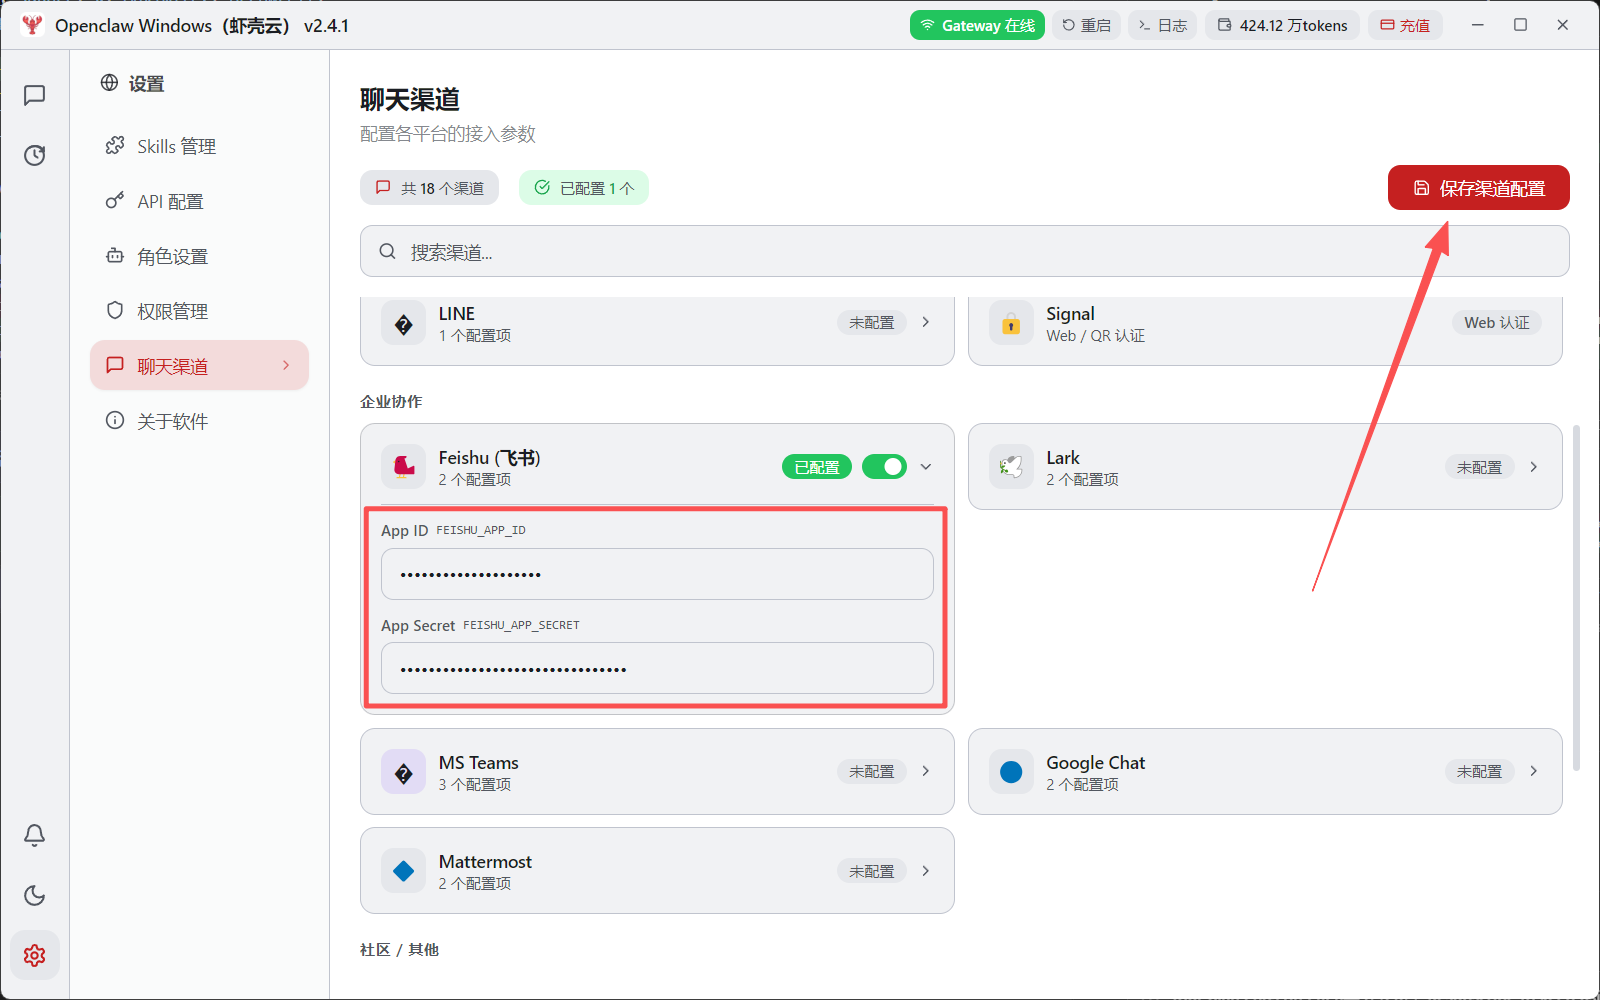1600x1000 pixels.
Task: Open Skills 管理 settings page
Action: (199, 146)
